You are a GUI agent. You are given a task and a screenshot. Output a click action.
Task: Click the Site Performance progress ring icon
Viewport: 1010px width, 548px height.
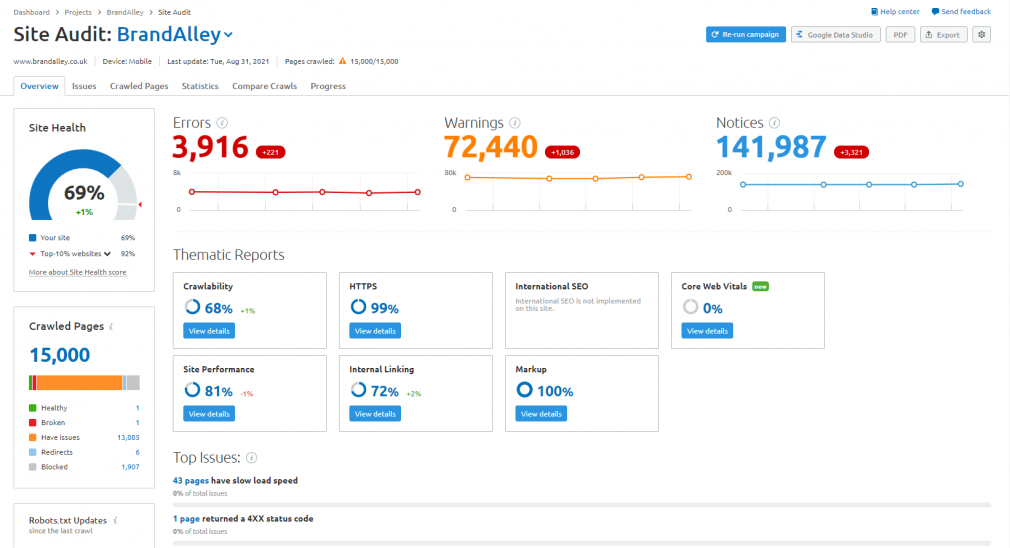(x=192, y=390)
